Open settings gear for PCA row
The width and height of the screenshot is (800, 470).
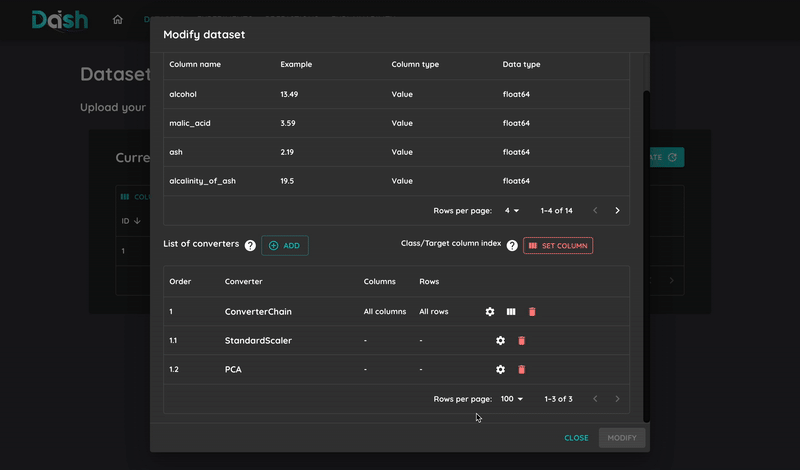click(x=501, y=369)
